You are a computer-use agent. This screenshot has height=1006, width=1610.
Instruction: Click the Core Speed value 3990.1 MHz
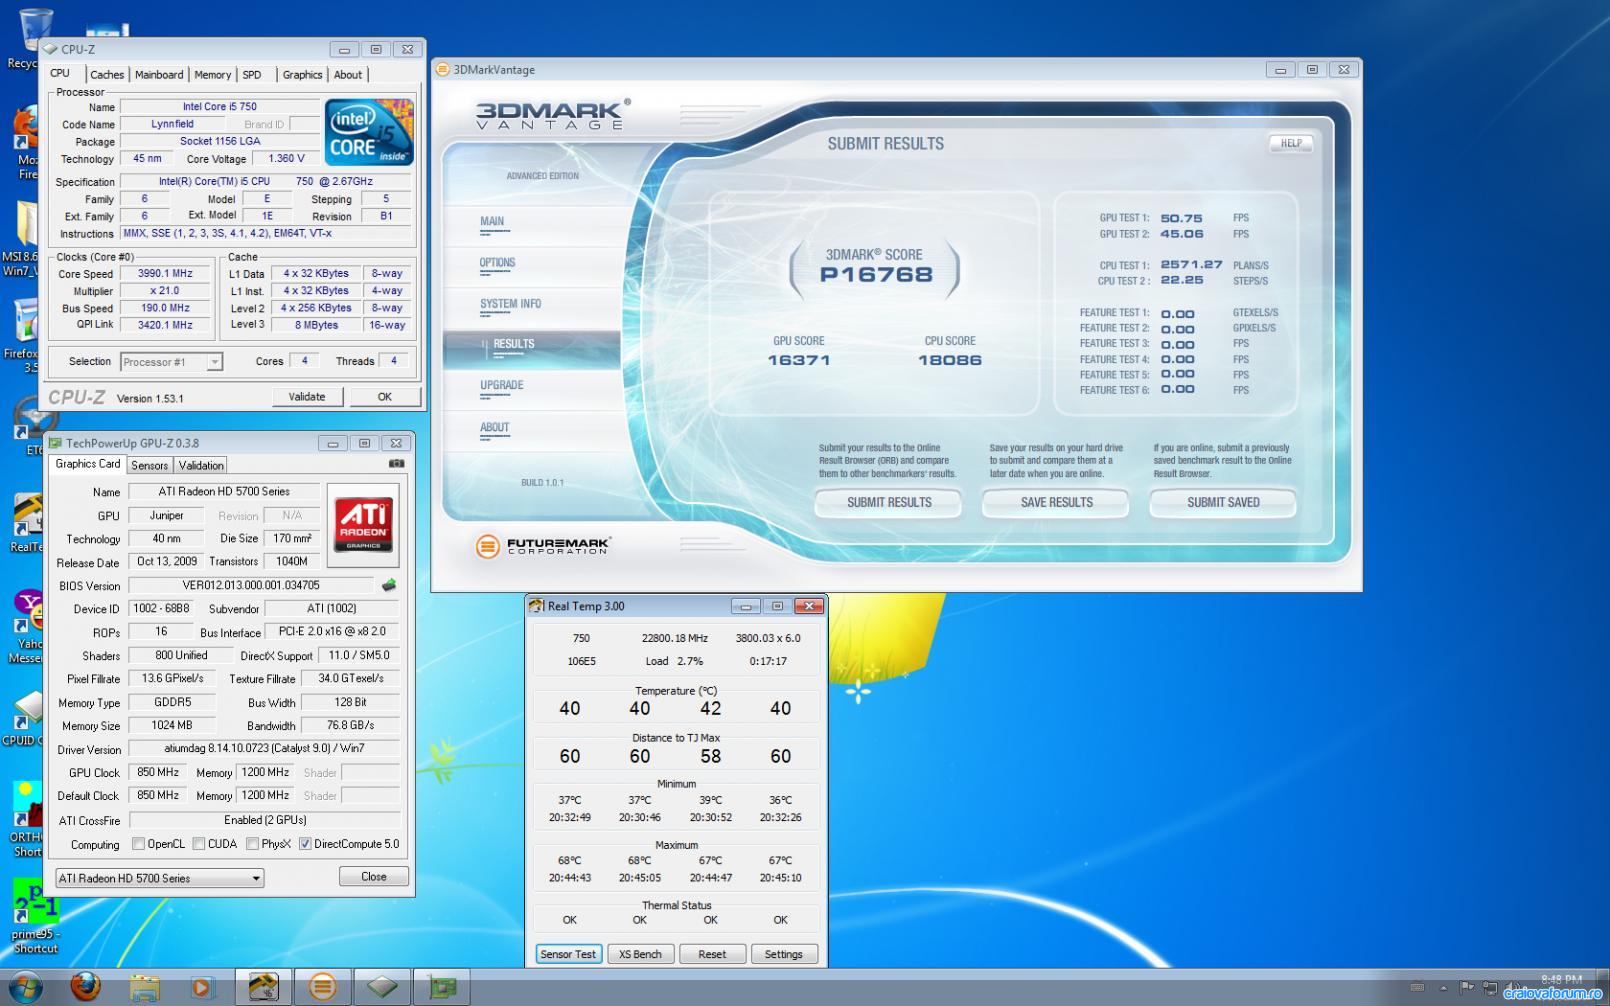pos(165,273)
